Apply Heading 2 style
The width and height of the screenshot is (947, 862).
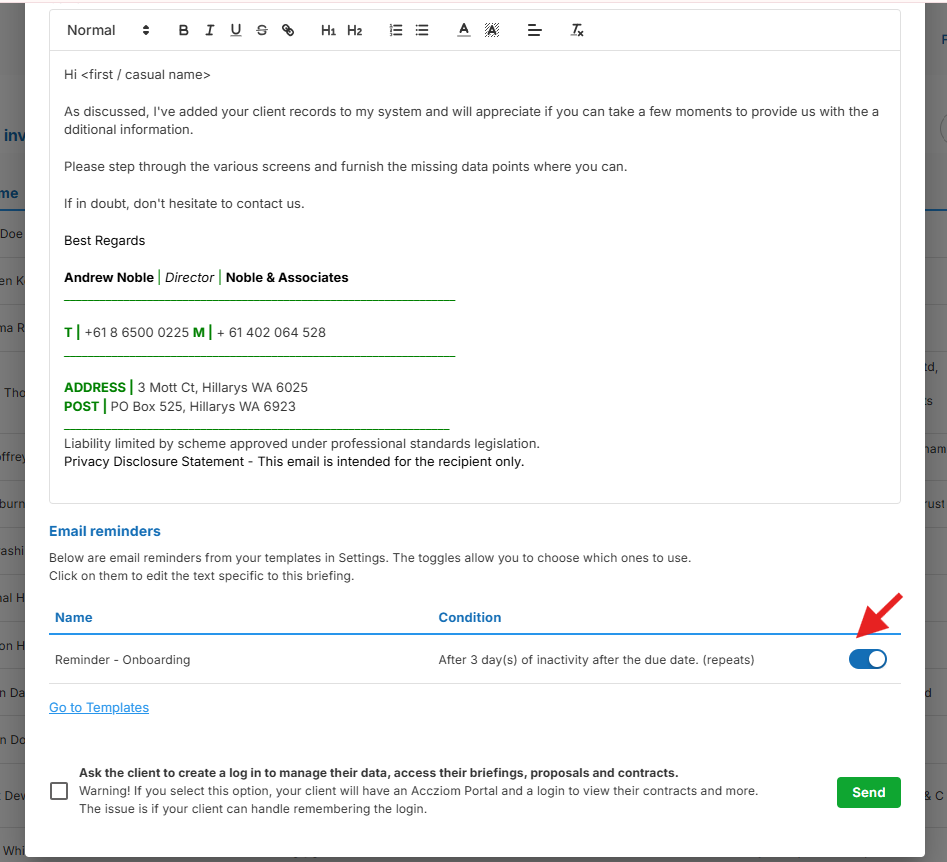[355, 30]
